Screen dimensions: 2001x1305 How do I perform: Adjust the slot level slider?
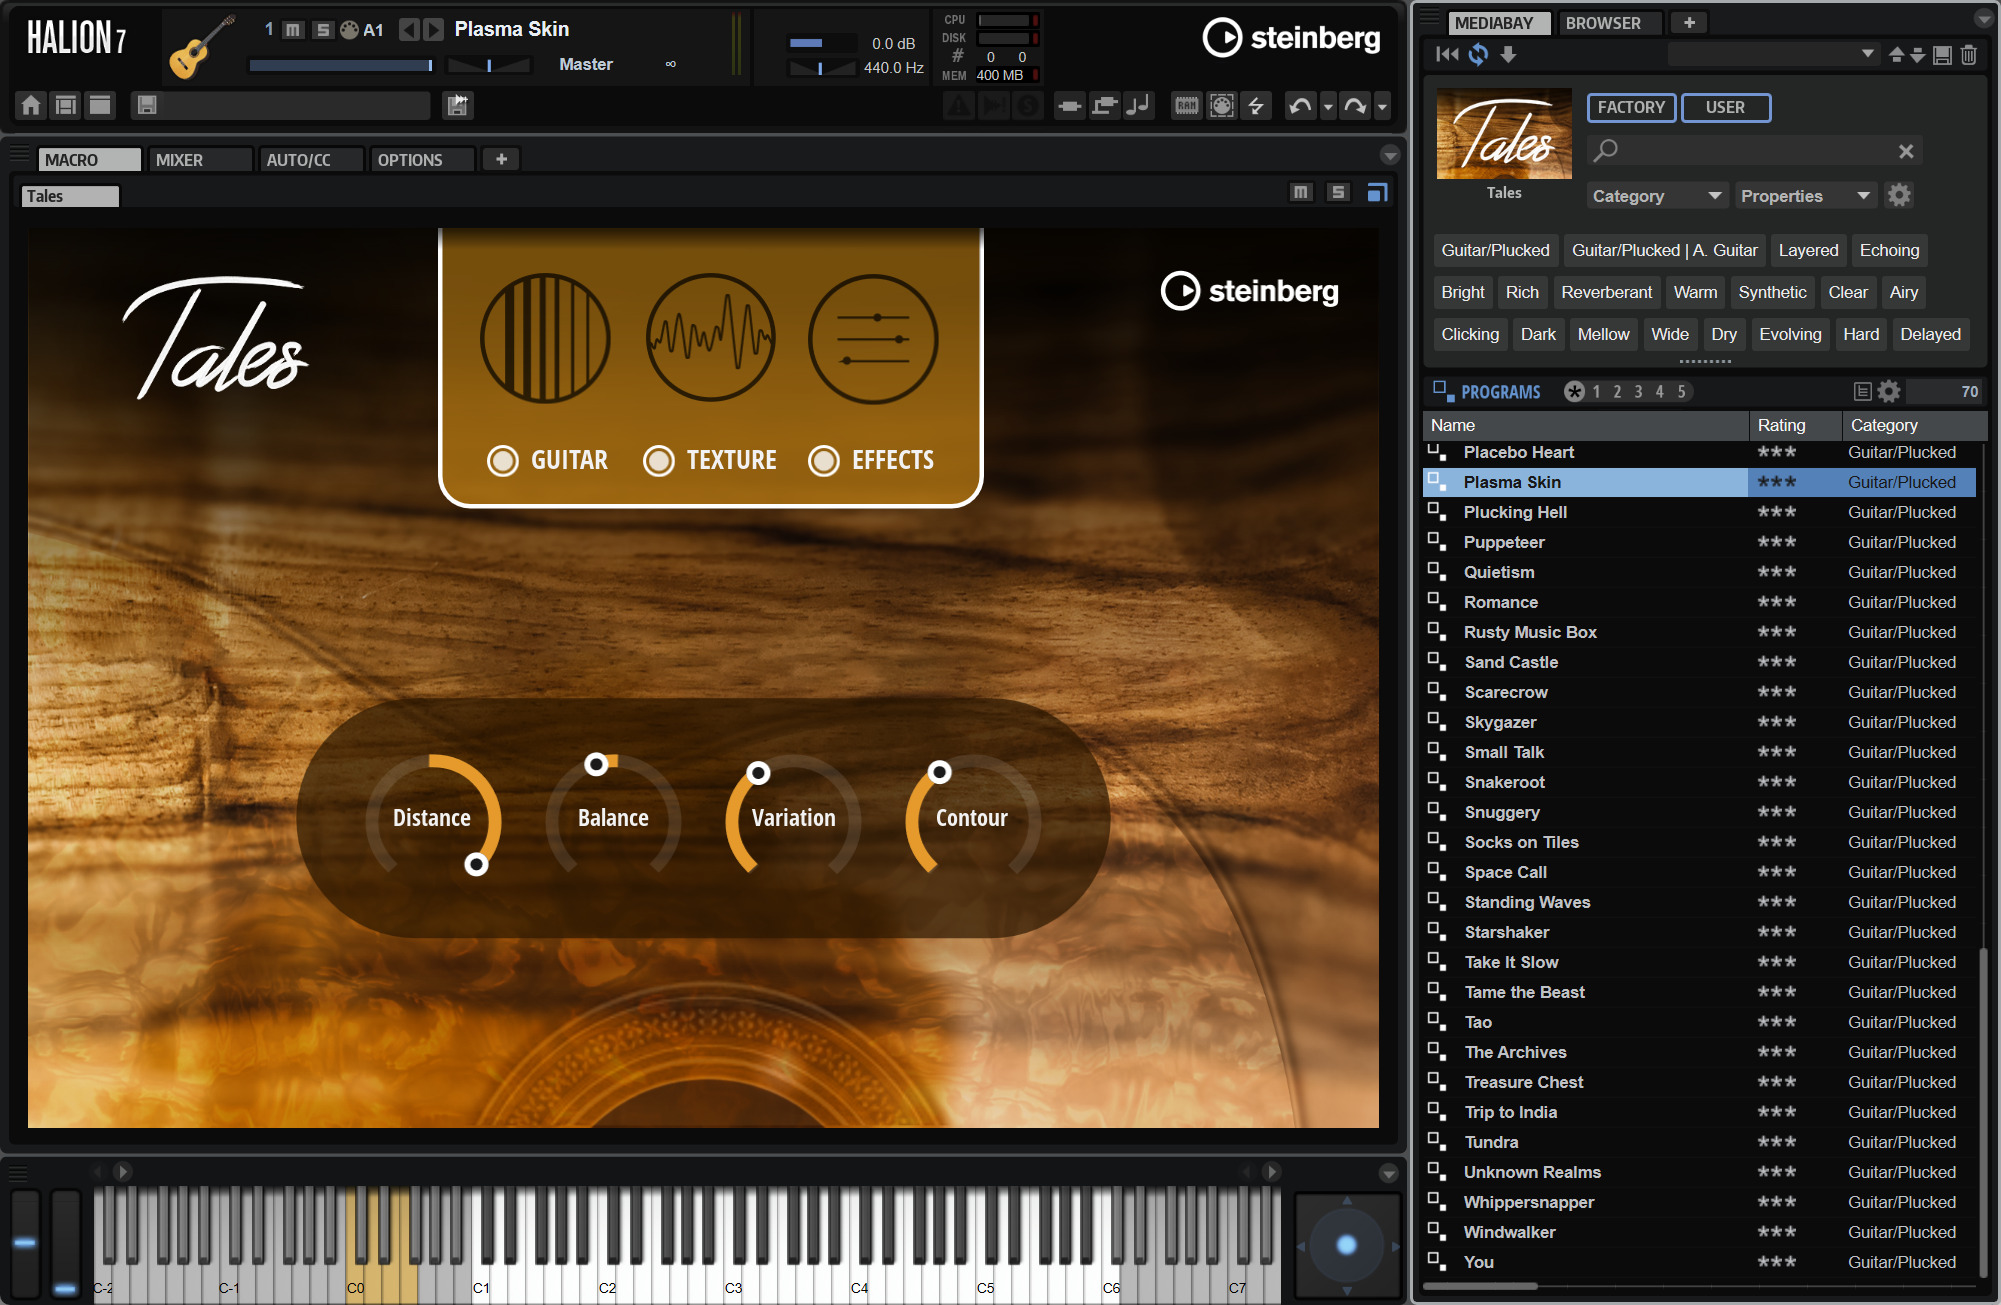(341, 65)
